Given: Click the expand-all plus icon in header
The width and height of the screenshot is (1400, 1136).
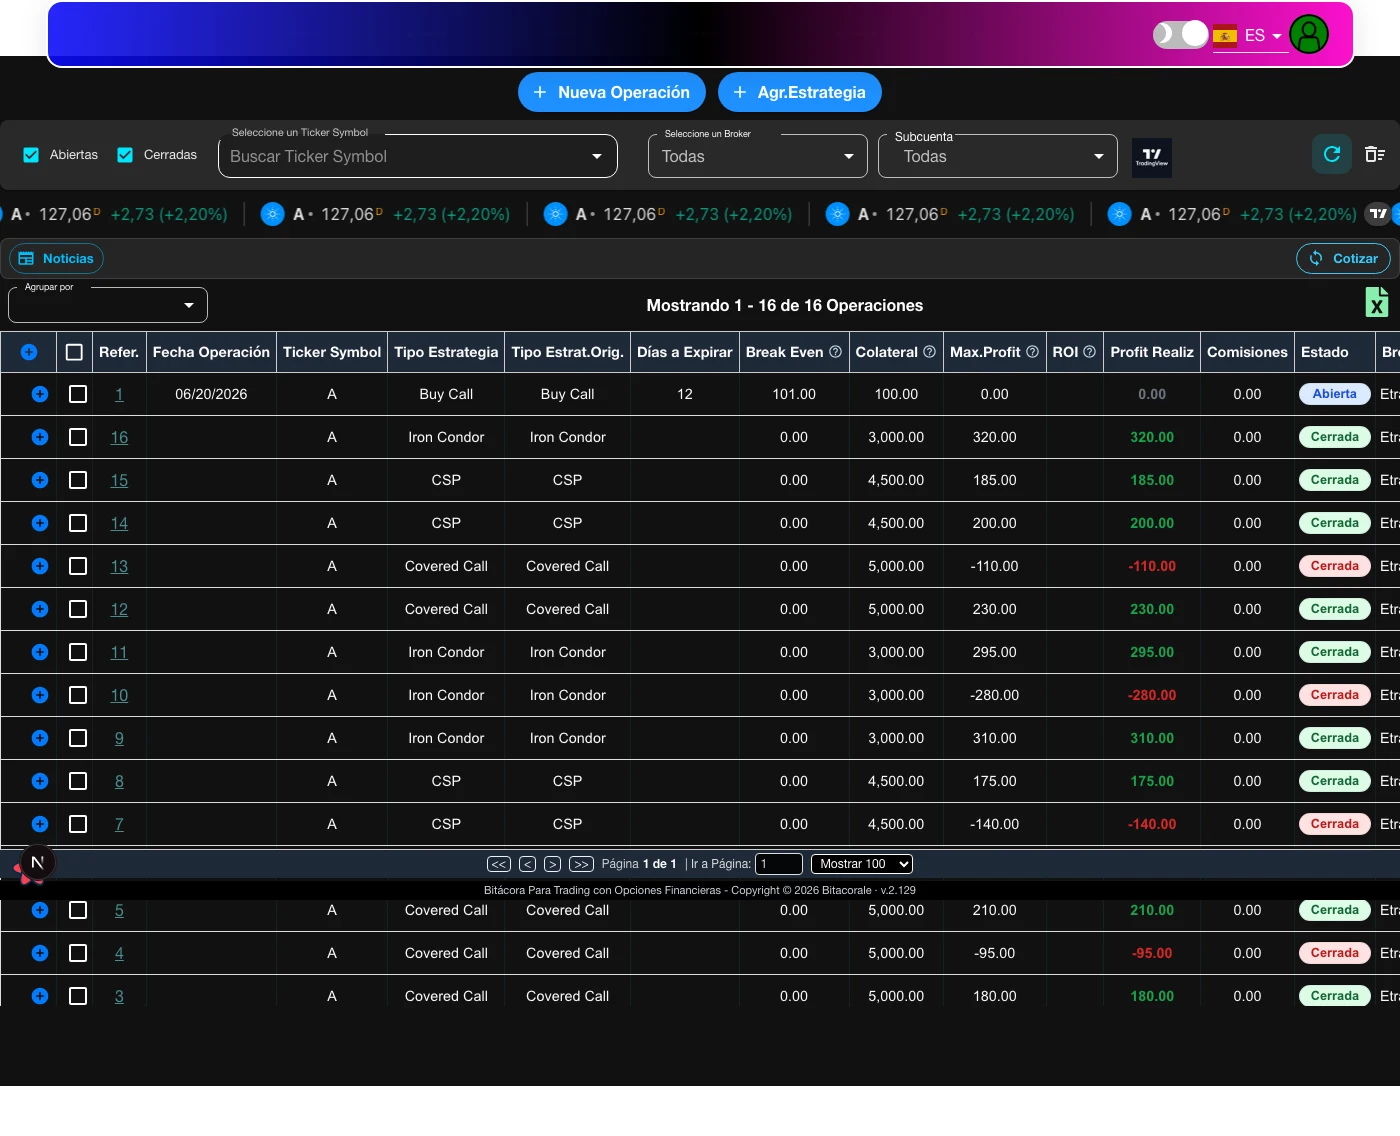Looking at the screenshot, I should pos(29,352).
